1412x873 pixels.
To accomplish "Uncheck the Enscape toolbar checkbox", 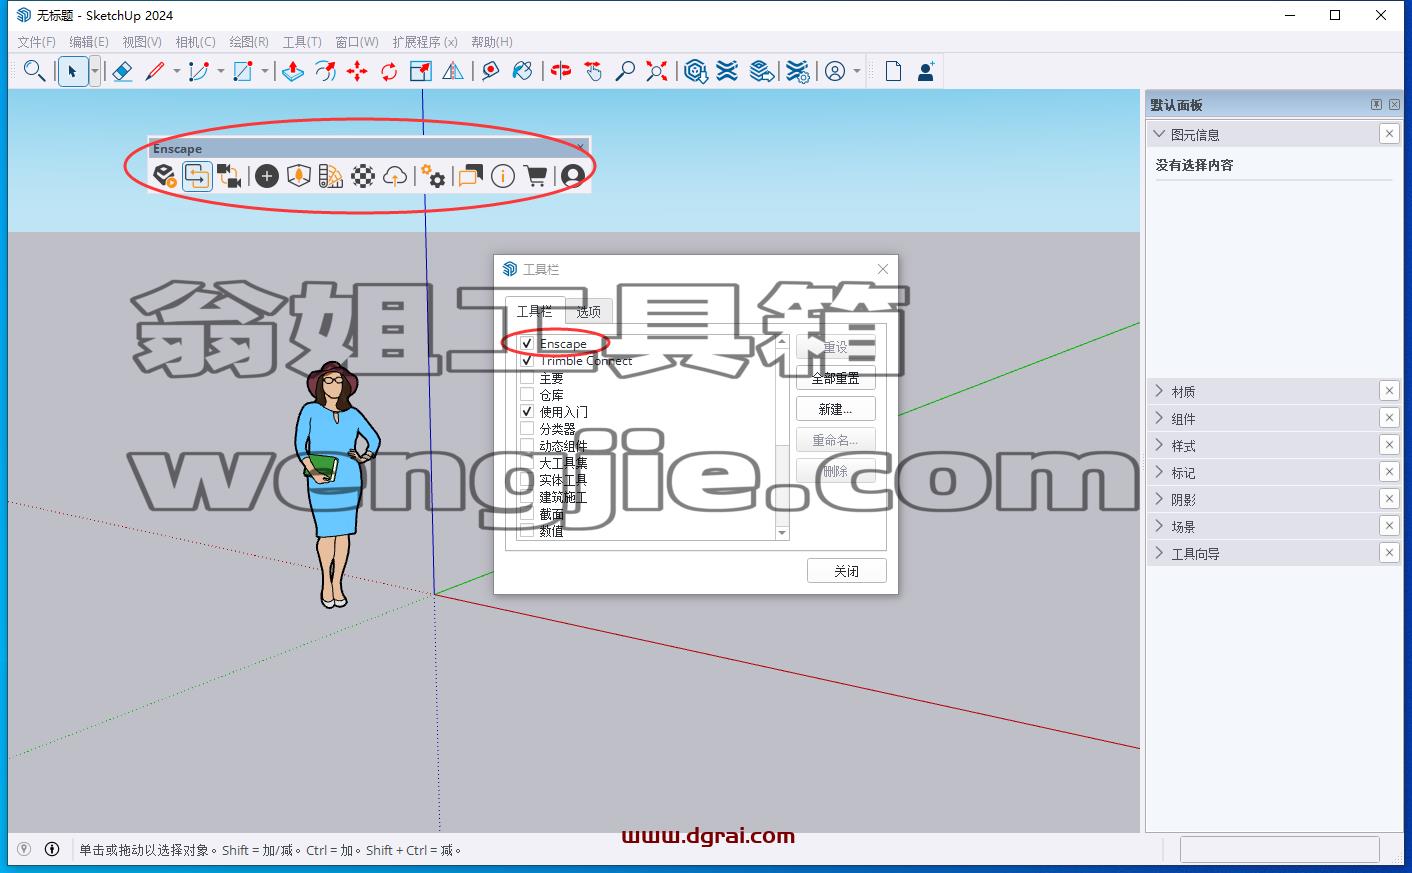I will point(527,343).
